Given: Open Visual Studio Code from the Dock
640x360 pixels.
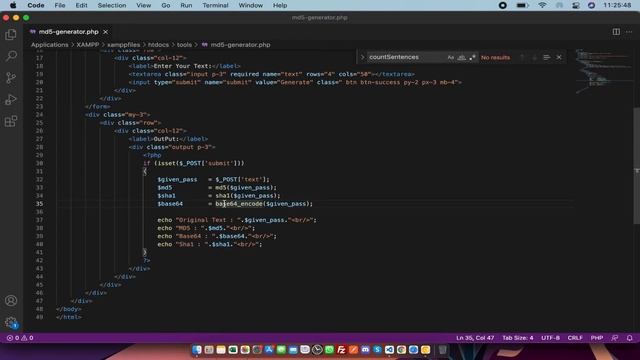Looking at the screenshot, I should [389, 350].
